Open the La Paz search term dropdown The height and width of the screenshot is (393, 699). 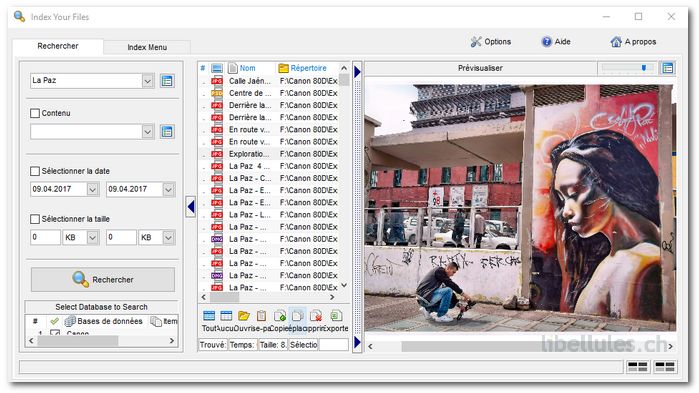pyautogui.click(x=148, y=81)
